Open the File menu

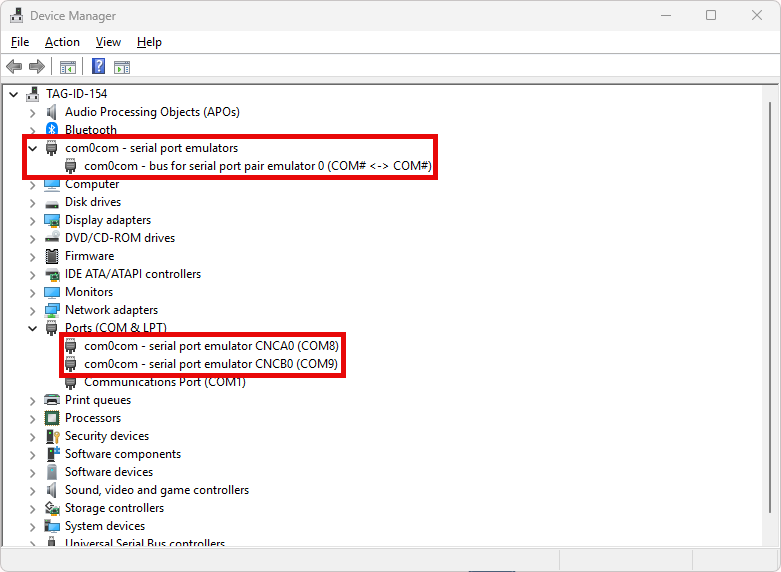[x=20, y=42]
